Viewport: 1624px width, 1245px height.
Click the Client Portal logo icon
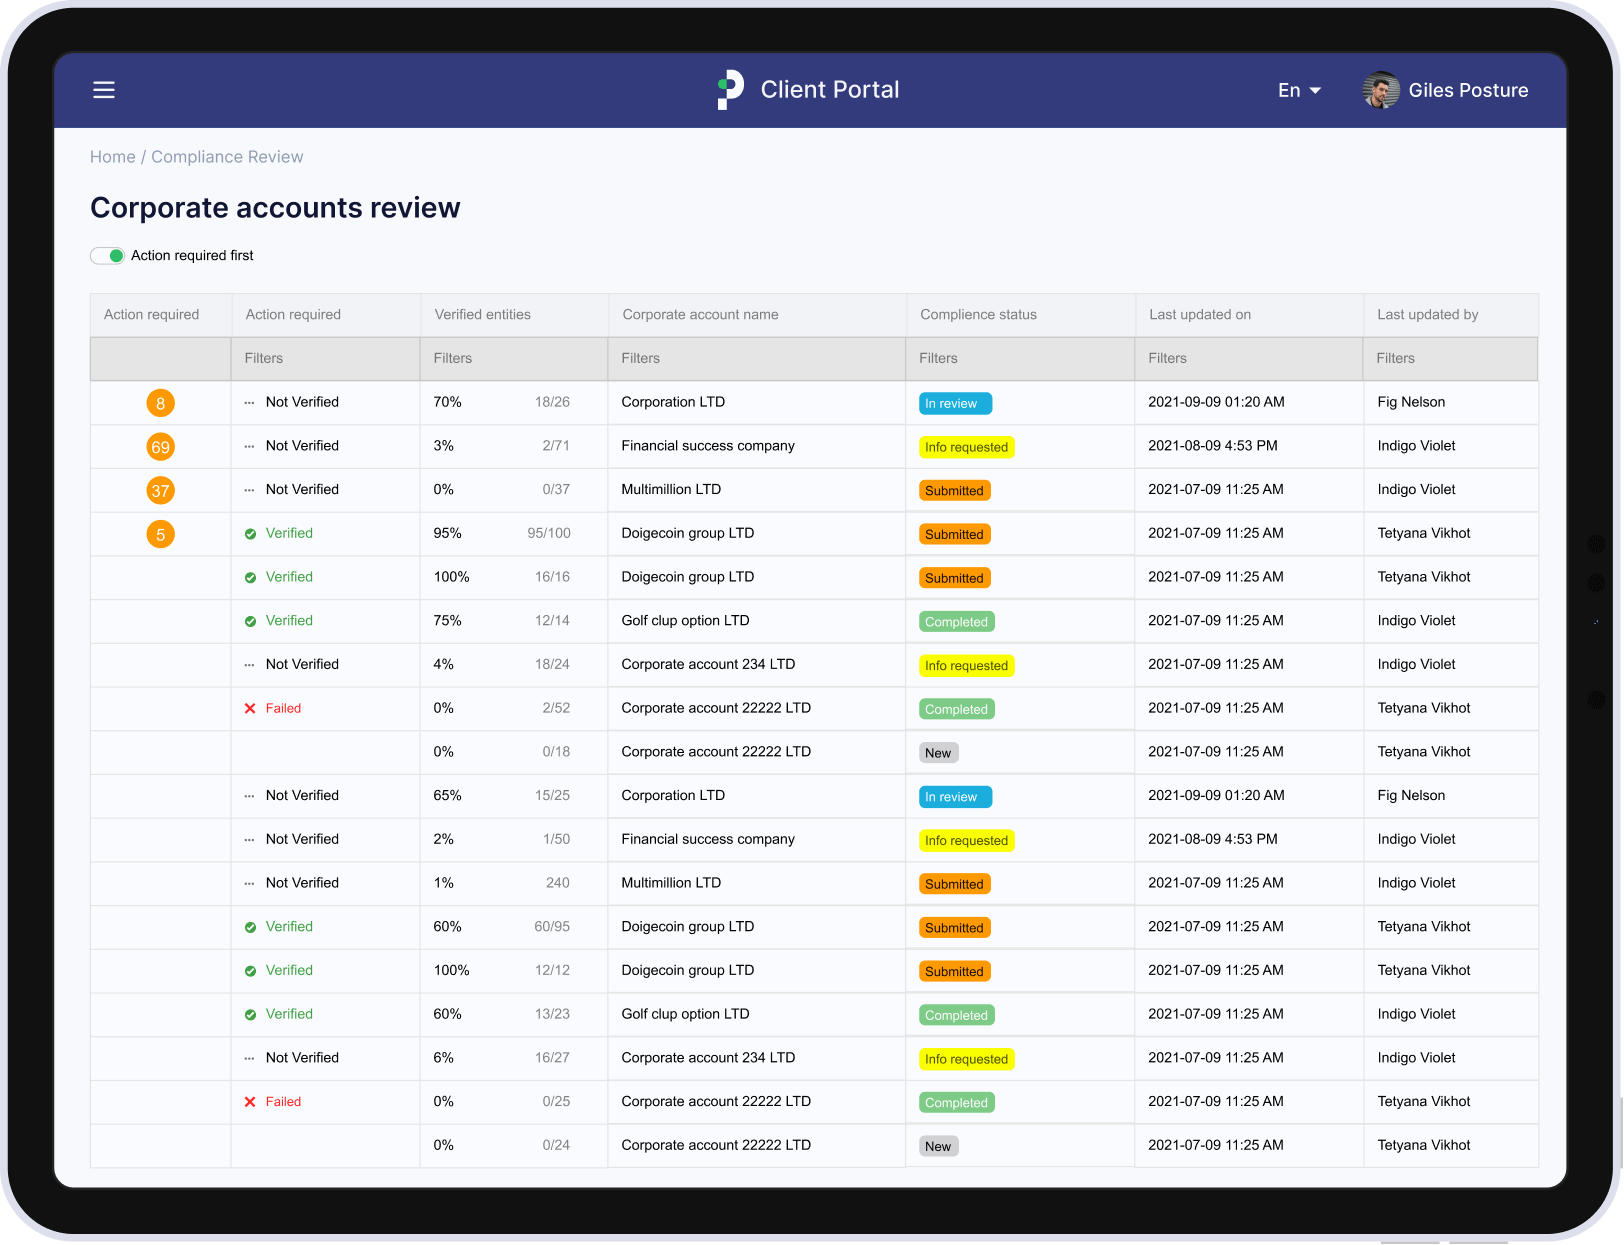[x=731, y=90]
